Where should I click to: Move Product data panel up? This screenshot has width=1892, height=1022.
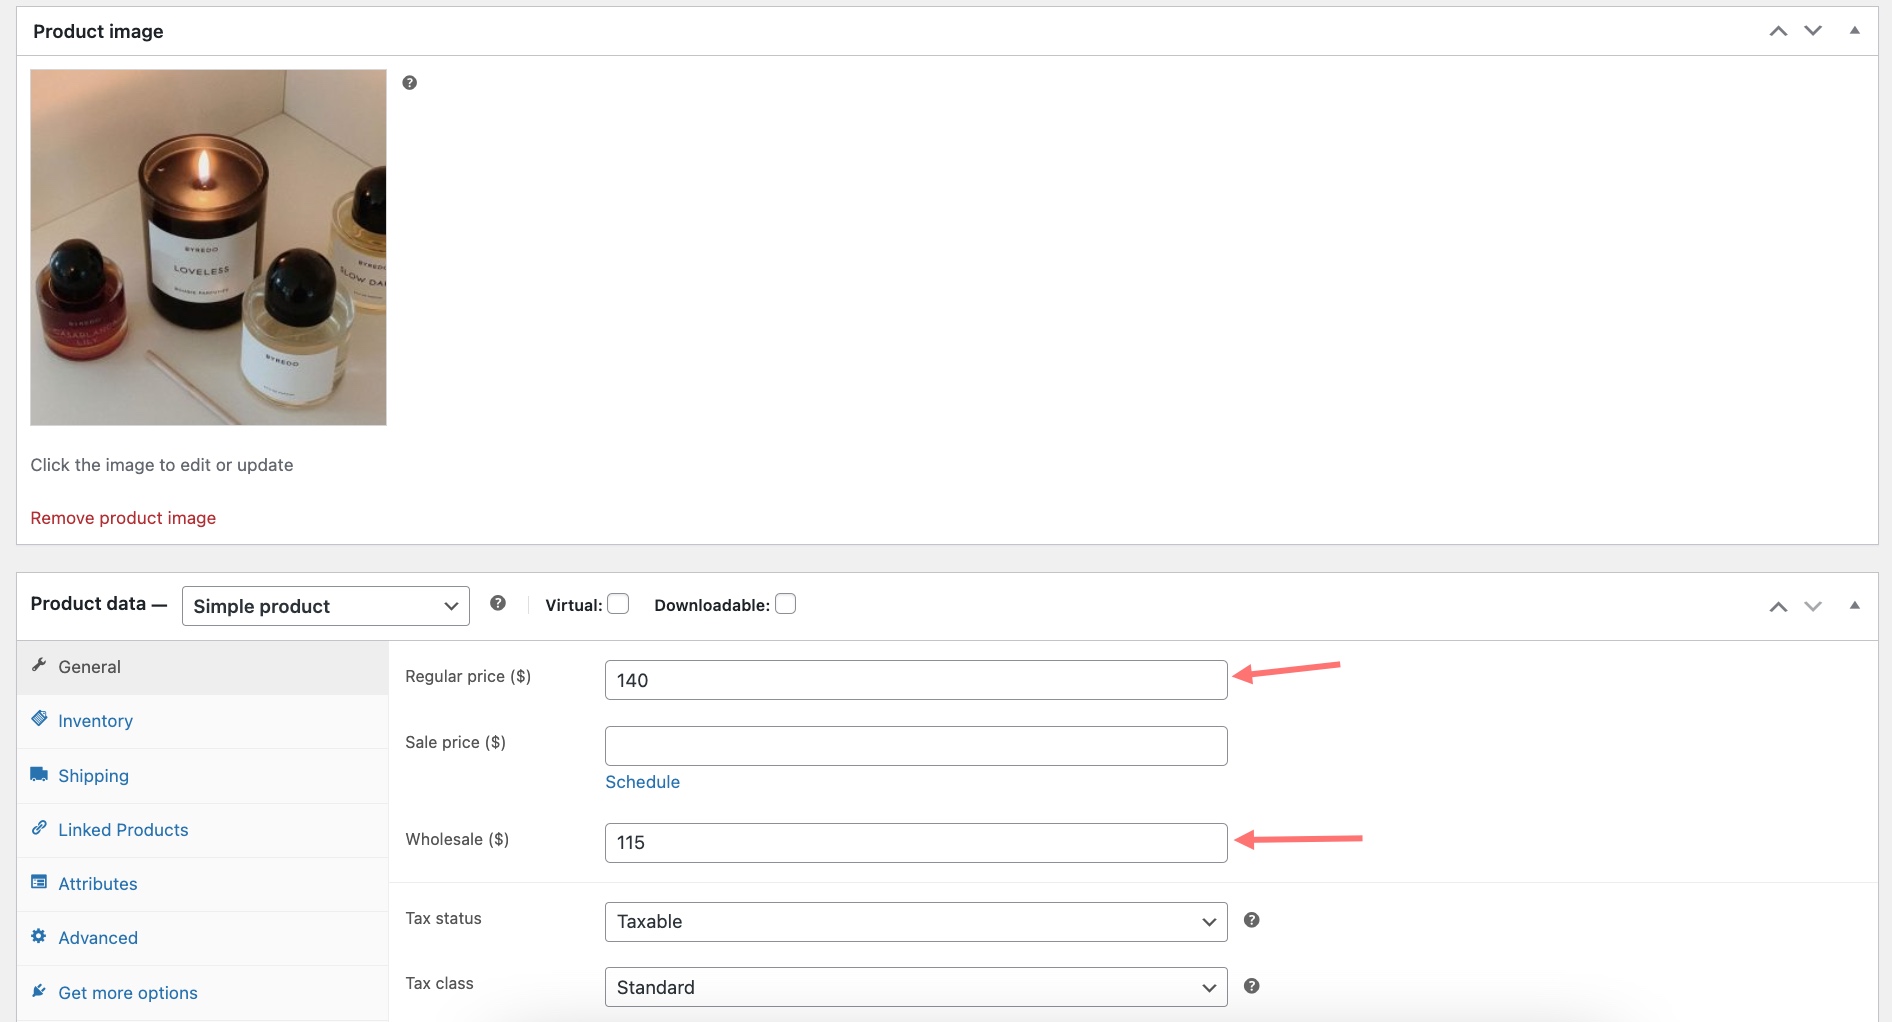[x=1778, y=606]
